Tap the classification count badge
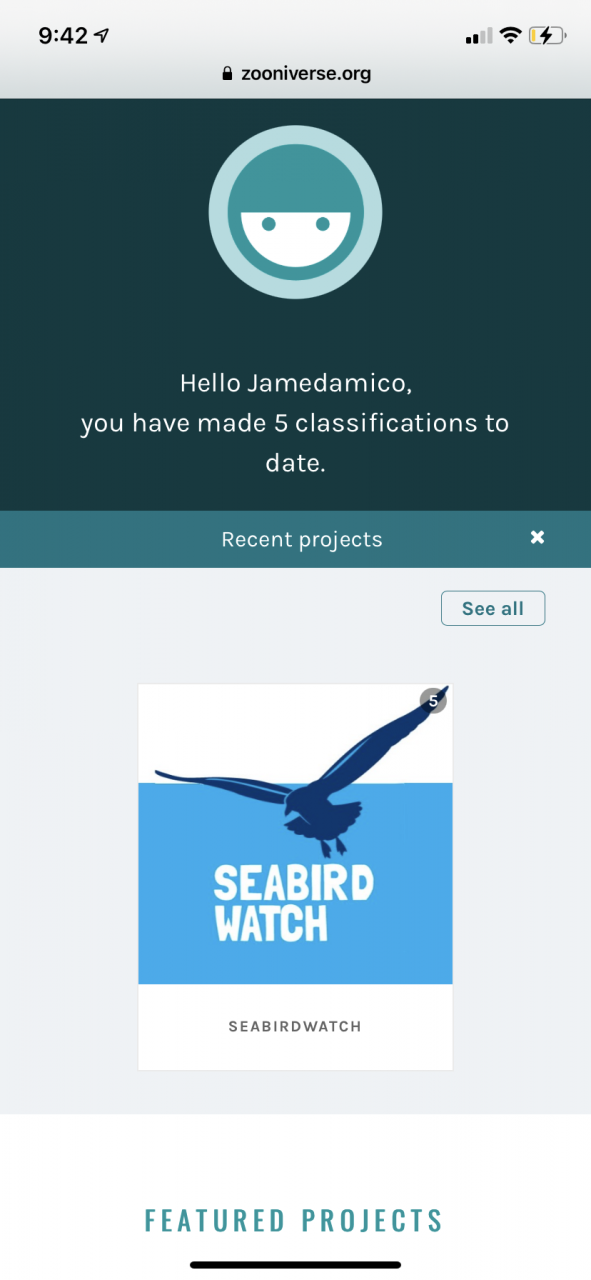Viewport: 591px width, 1280px height. click(x=433, y=701)
